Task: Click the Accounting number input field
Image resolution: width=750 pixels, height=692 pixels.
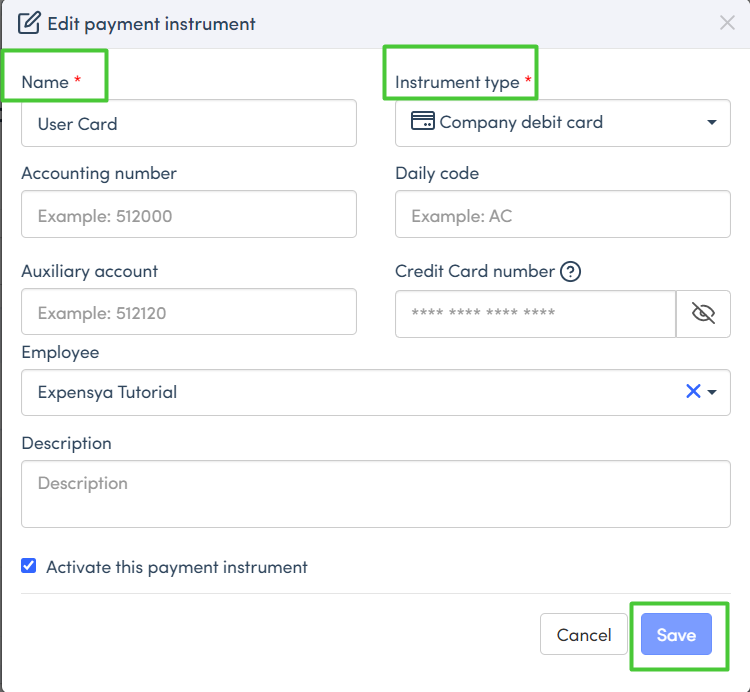Action: pos(188,215)
